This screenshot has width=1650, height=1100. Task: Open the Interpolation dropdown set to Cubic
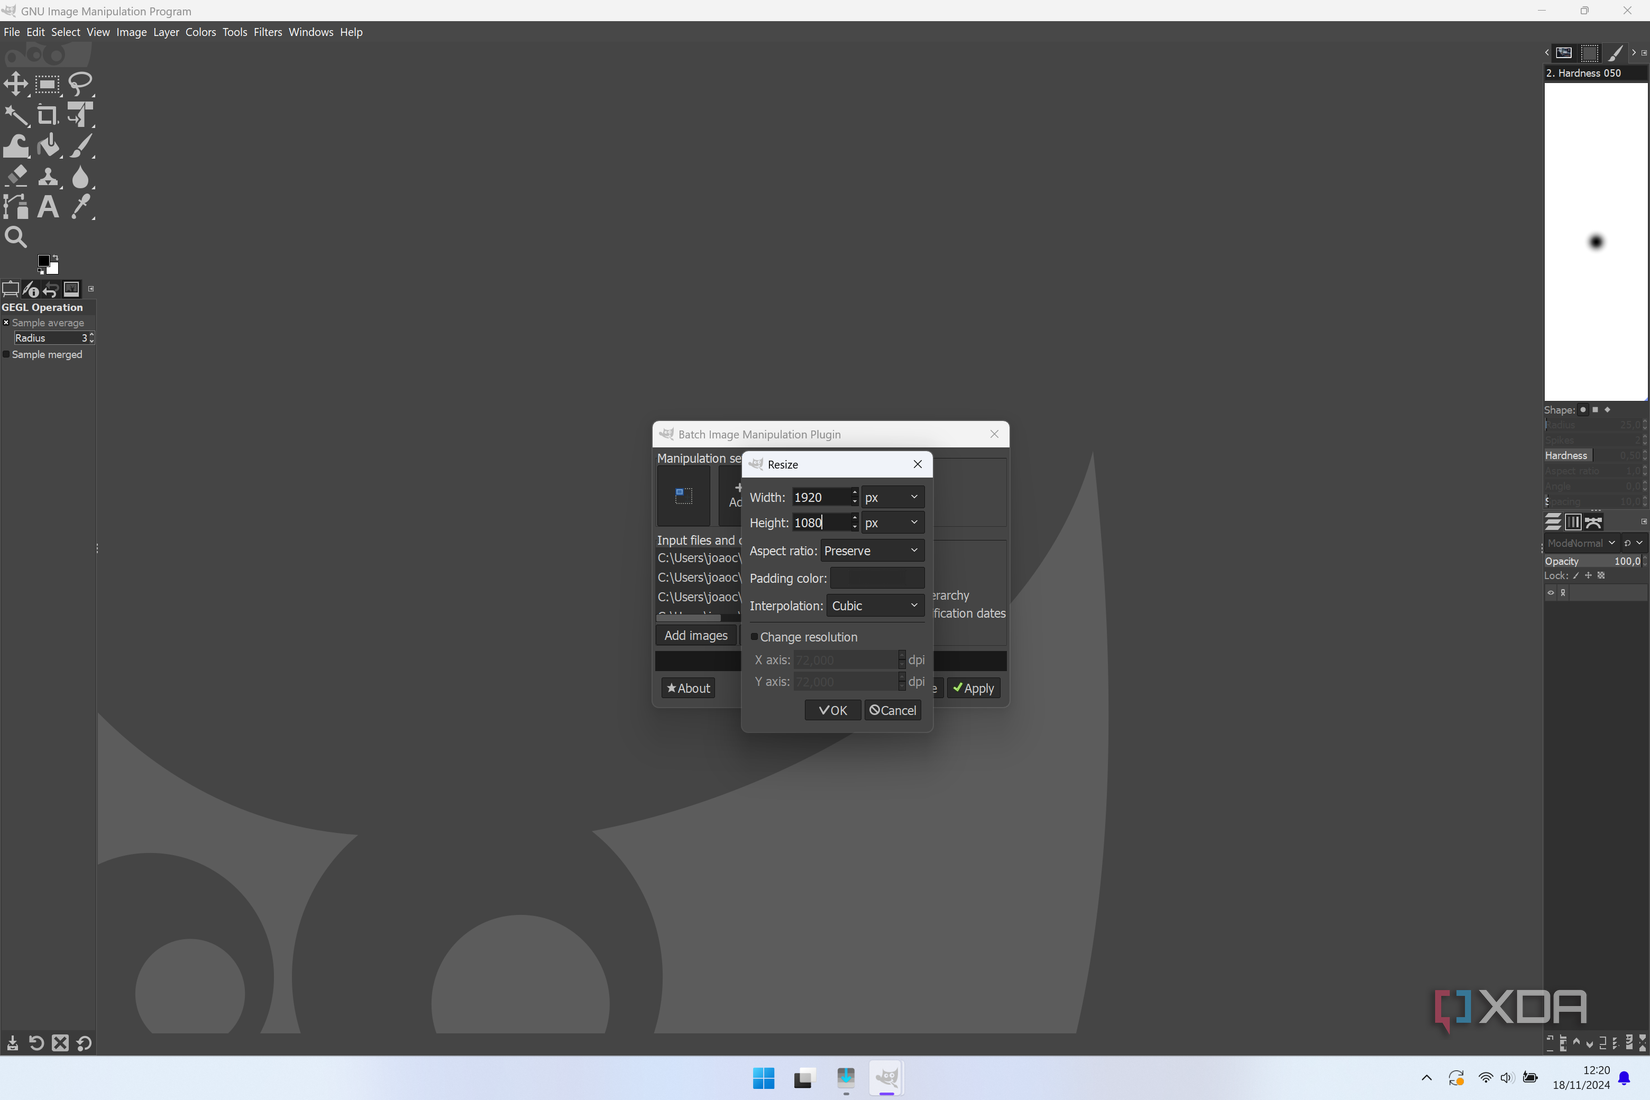pyautogui.click(x=874, y=605)
